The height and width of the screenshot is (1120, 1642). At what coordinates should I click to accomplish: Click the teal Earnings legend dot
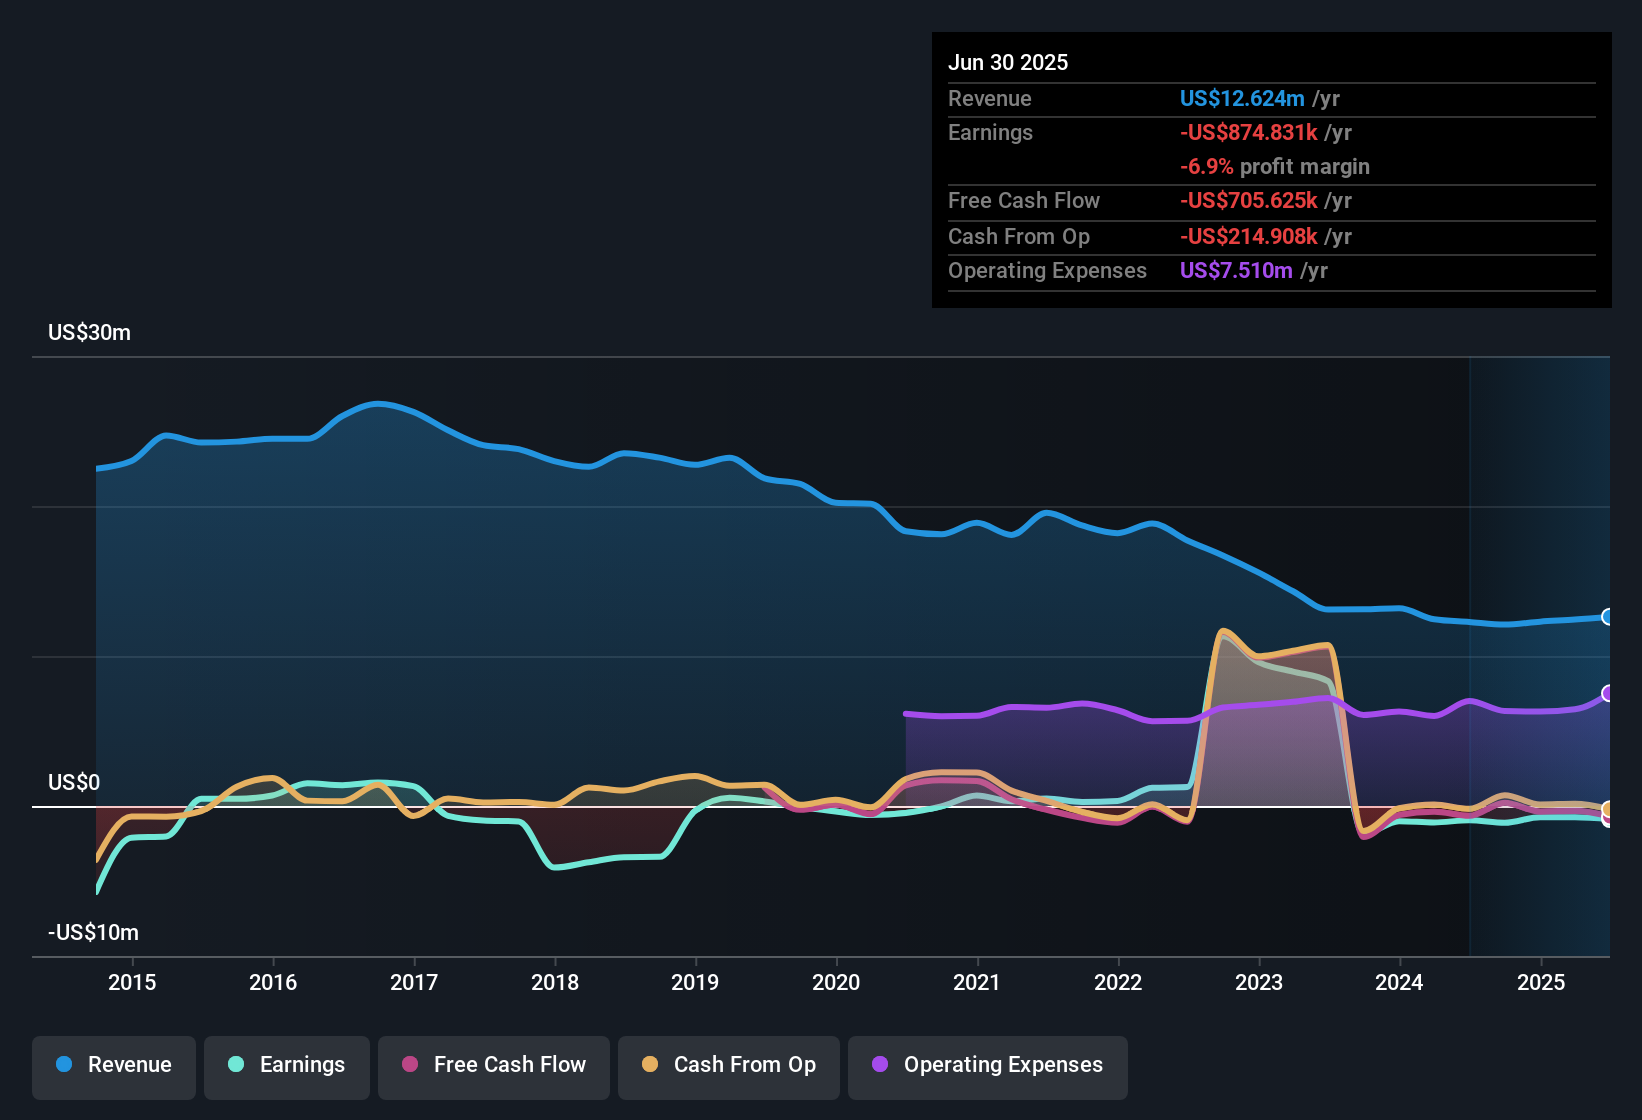pyautogui.click(x=236, y=1065)
